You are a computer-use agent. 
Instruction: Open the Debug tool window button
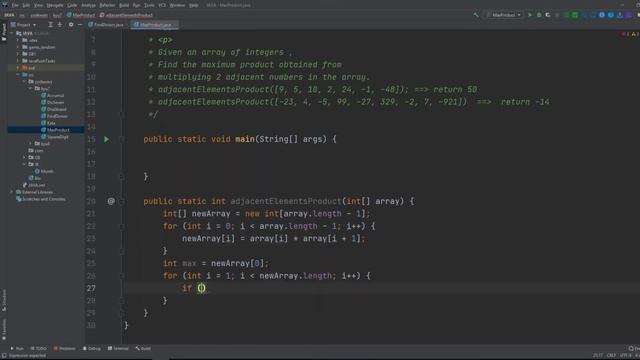[92, 349]
